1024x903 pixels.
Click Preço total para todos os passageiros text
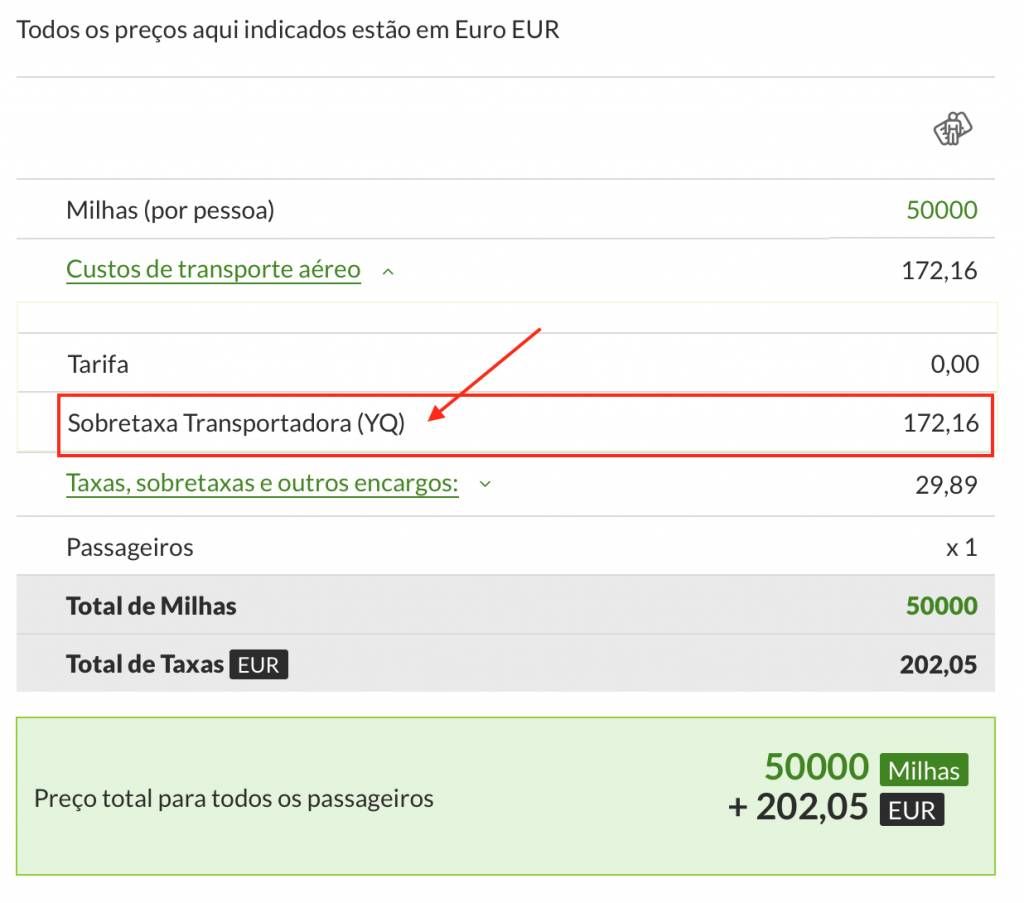point(234,799)
